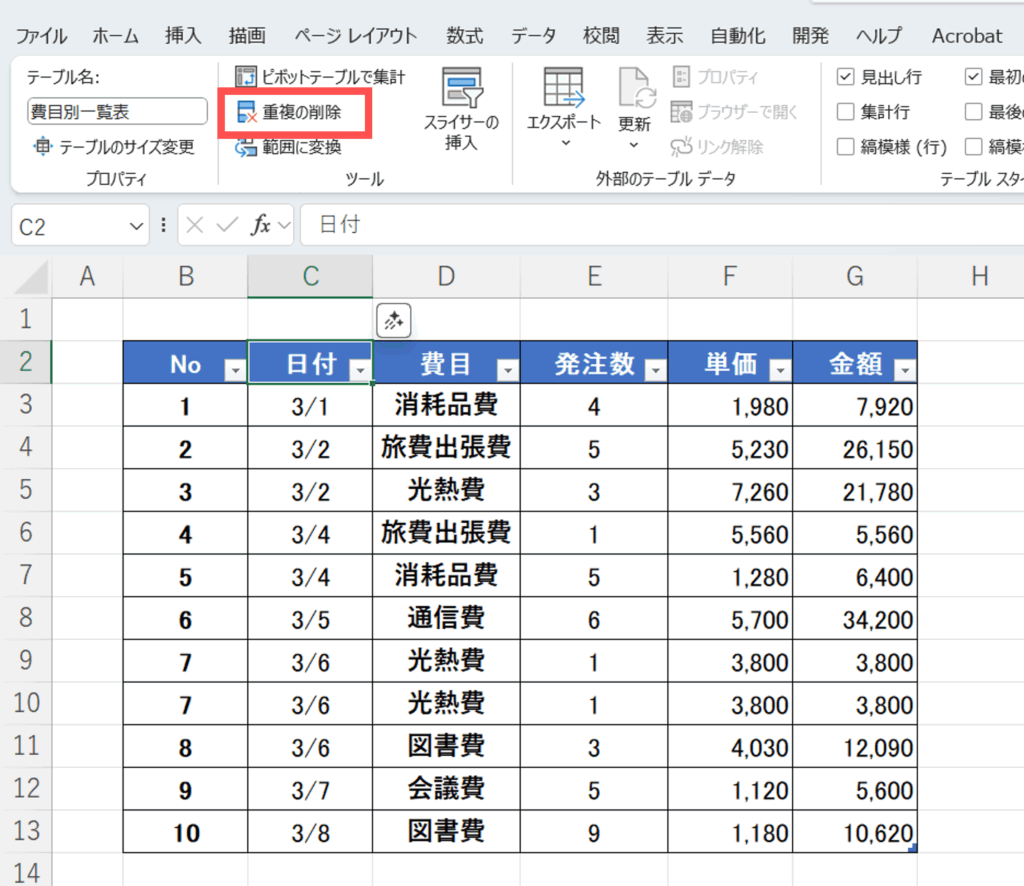Expand the Name Box dropdown arrow
1024x886 pixels.
(x=137, y=227)
